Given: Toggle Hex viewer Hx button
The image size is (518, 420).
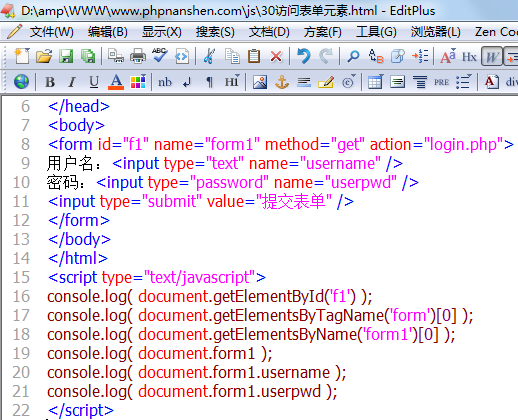Looking at the screenshot, I should coord(469,57).
